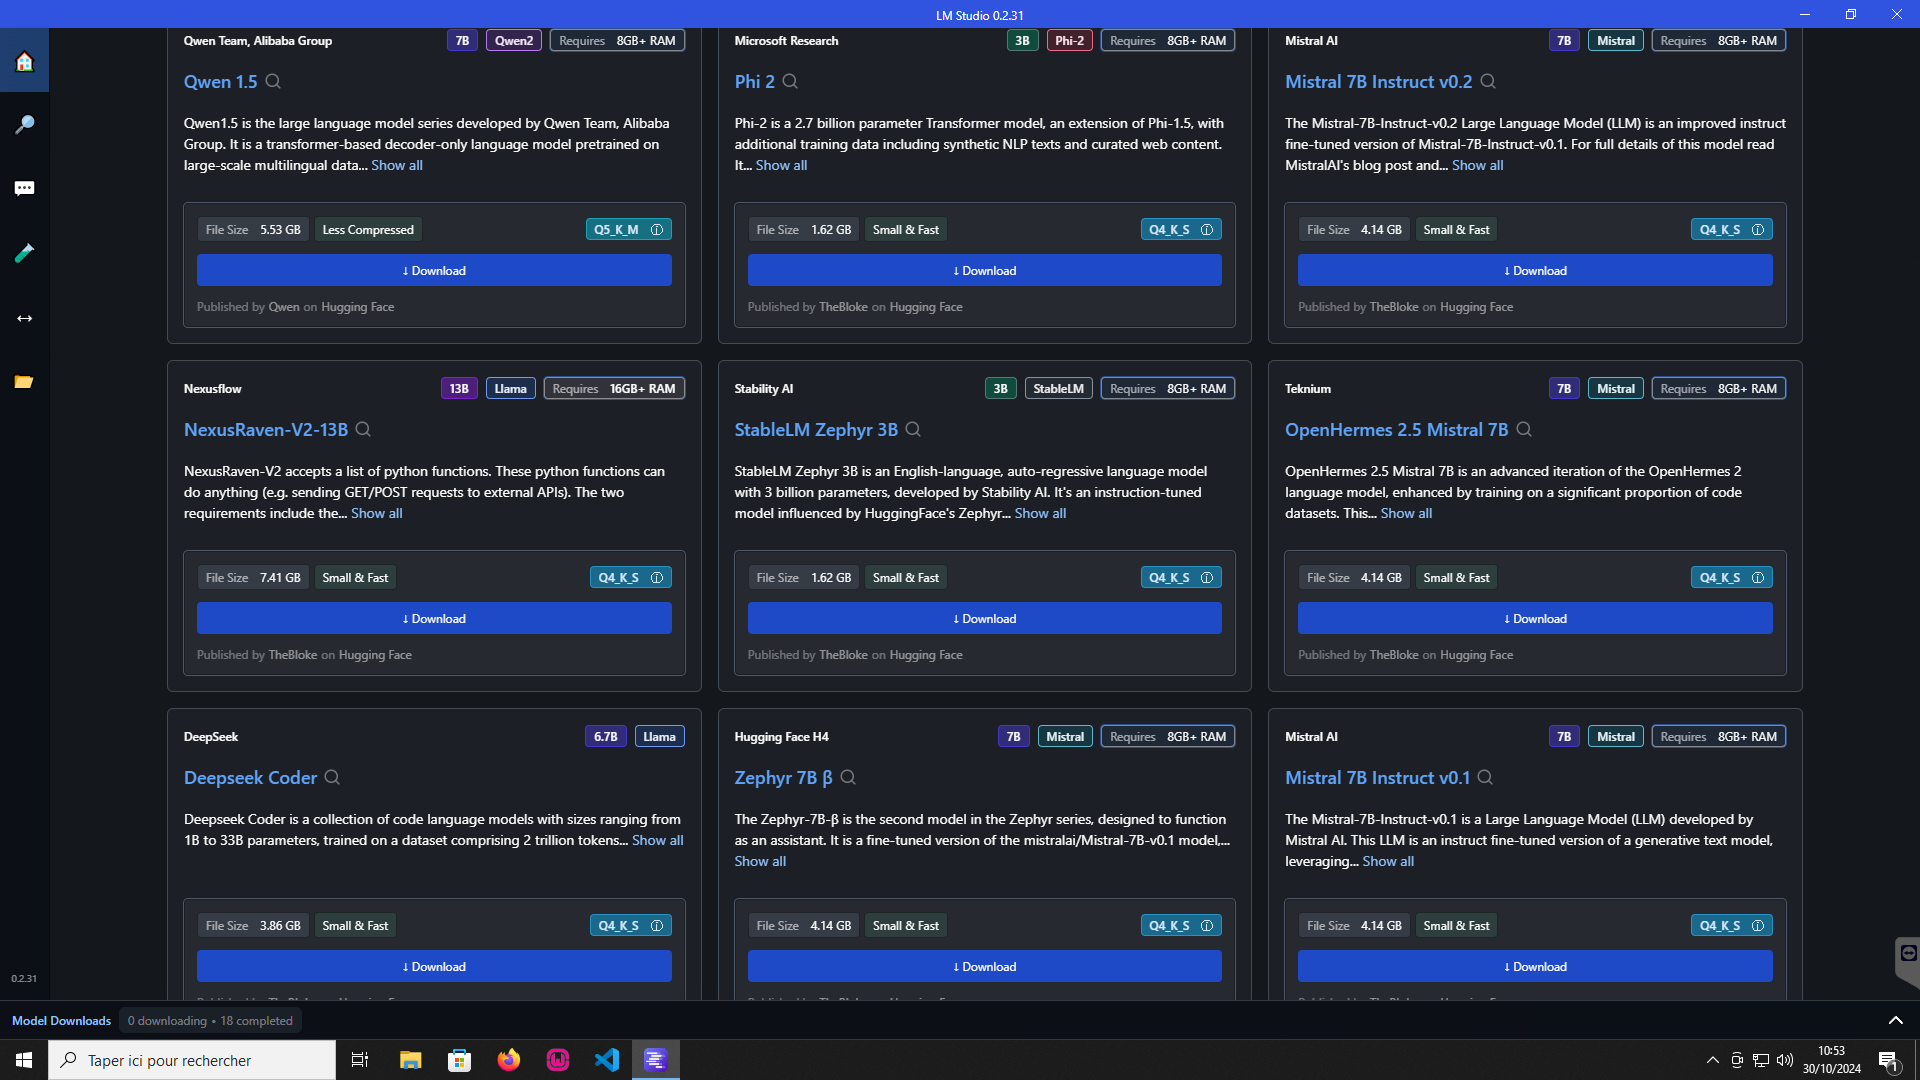The image size is (1920, 1080).
Task: Open the Playground pencil sidebar icon
Action: pyautogui.click(x=24, y=253)
